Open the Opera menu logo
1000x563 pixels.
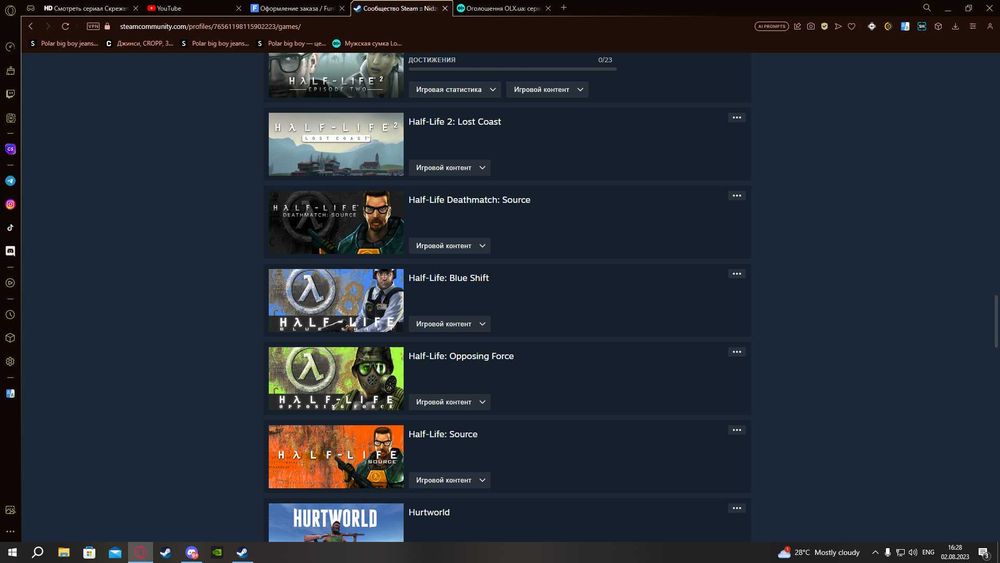10,9
